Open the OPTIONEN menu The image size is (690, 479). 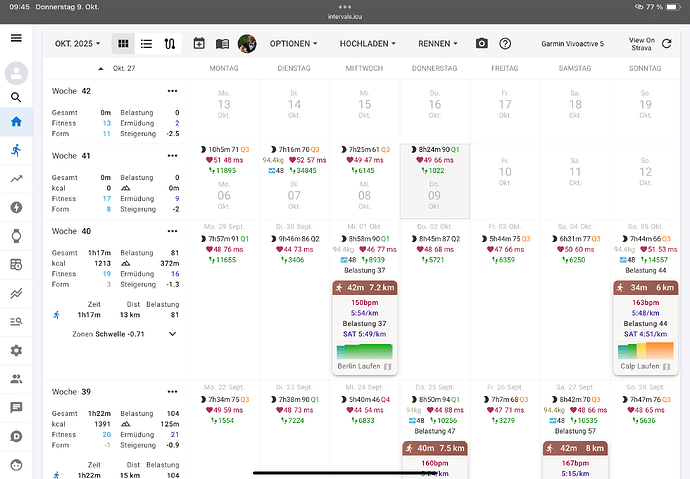point(294,44)
